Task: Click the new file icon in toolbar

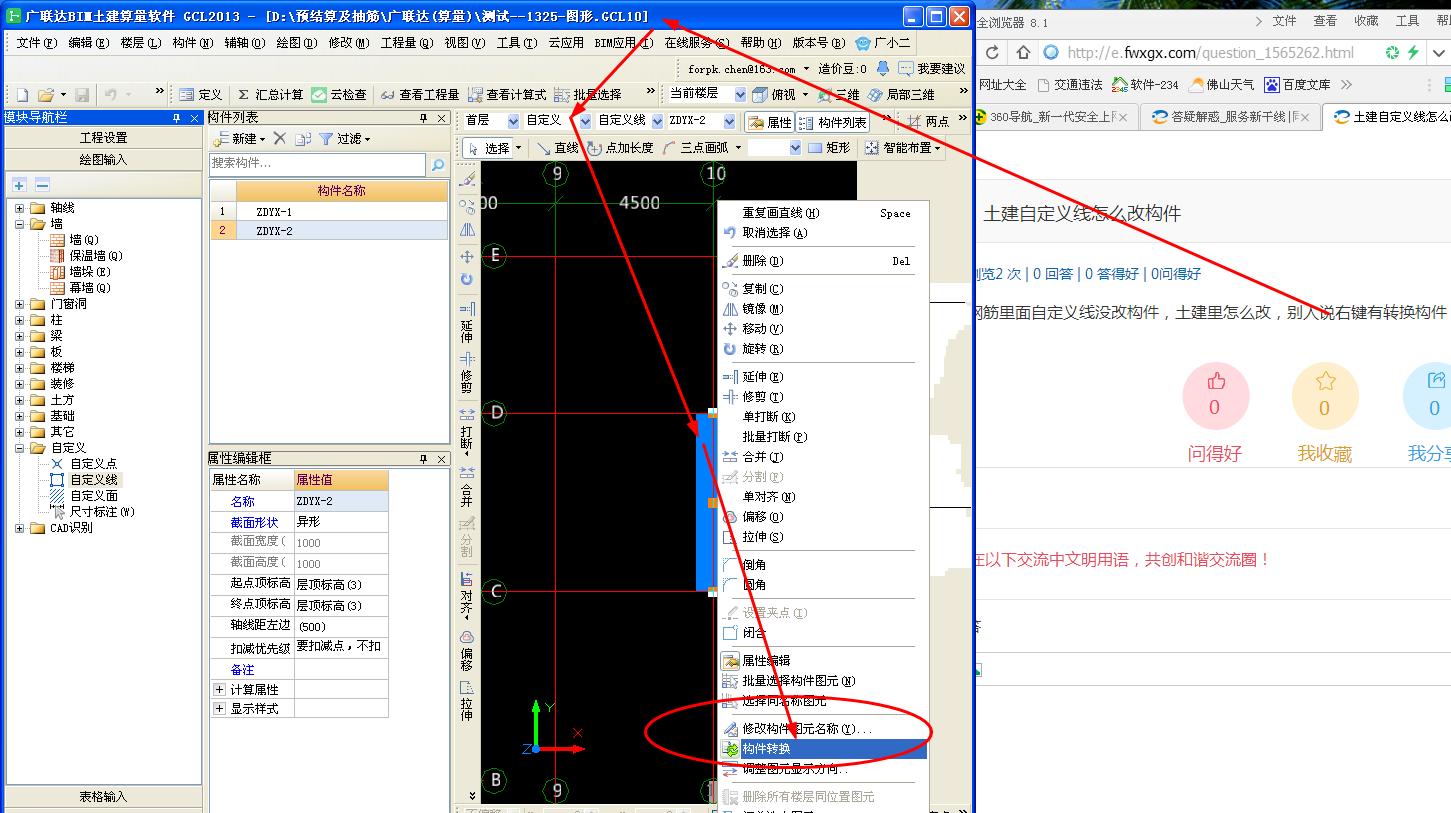Action: pos(22,95)
